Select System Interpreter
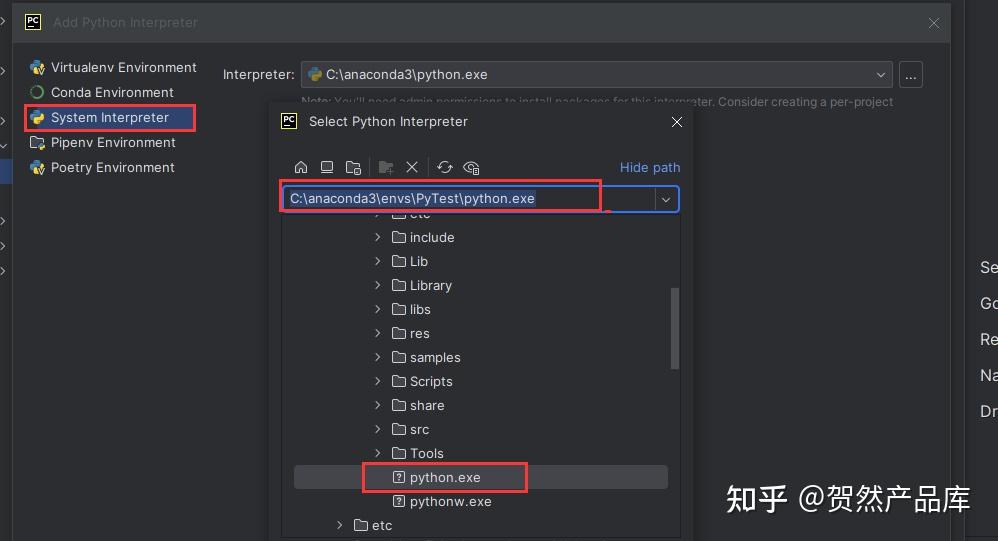This screenshot has height=541, width=998. pos(110,118)
